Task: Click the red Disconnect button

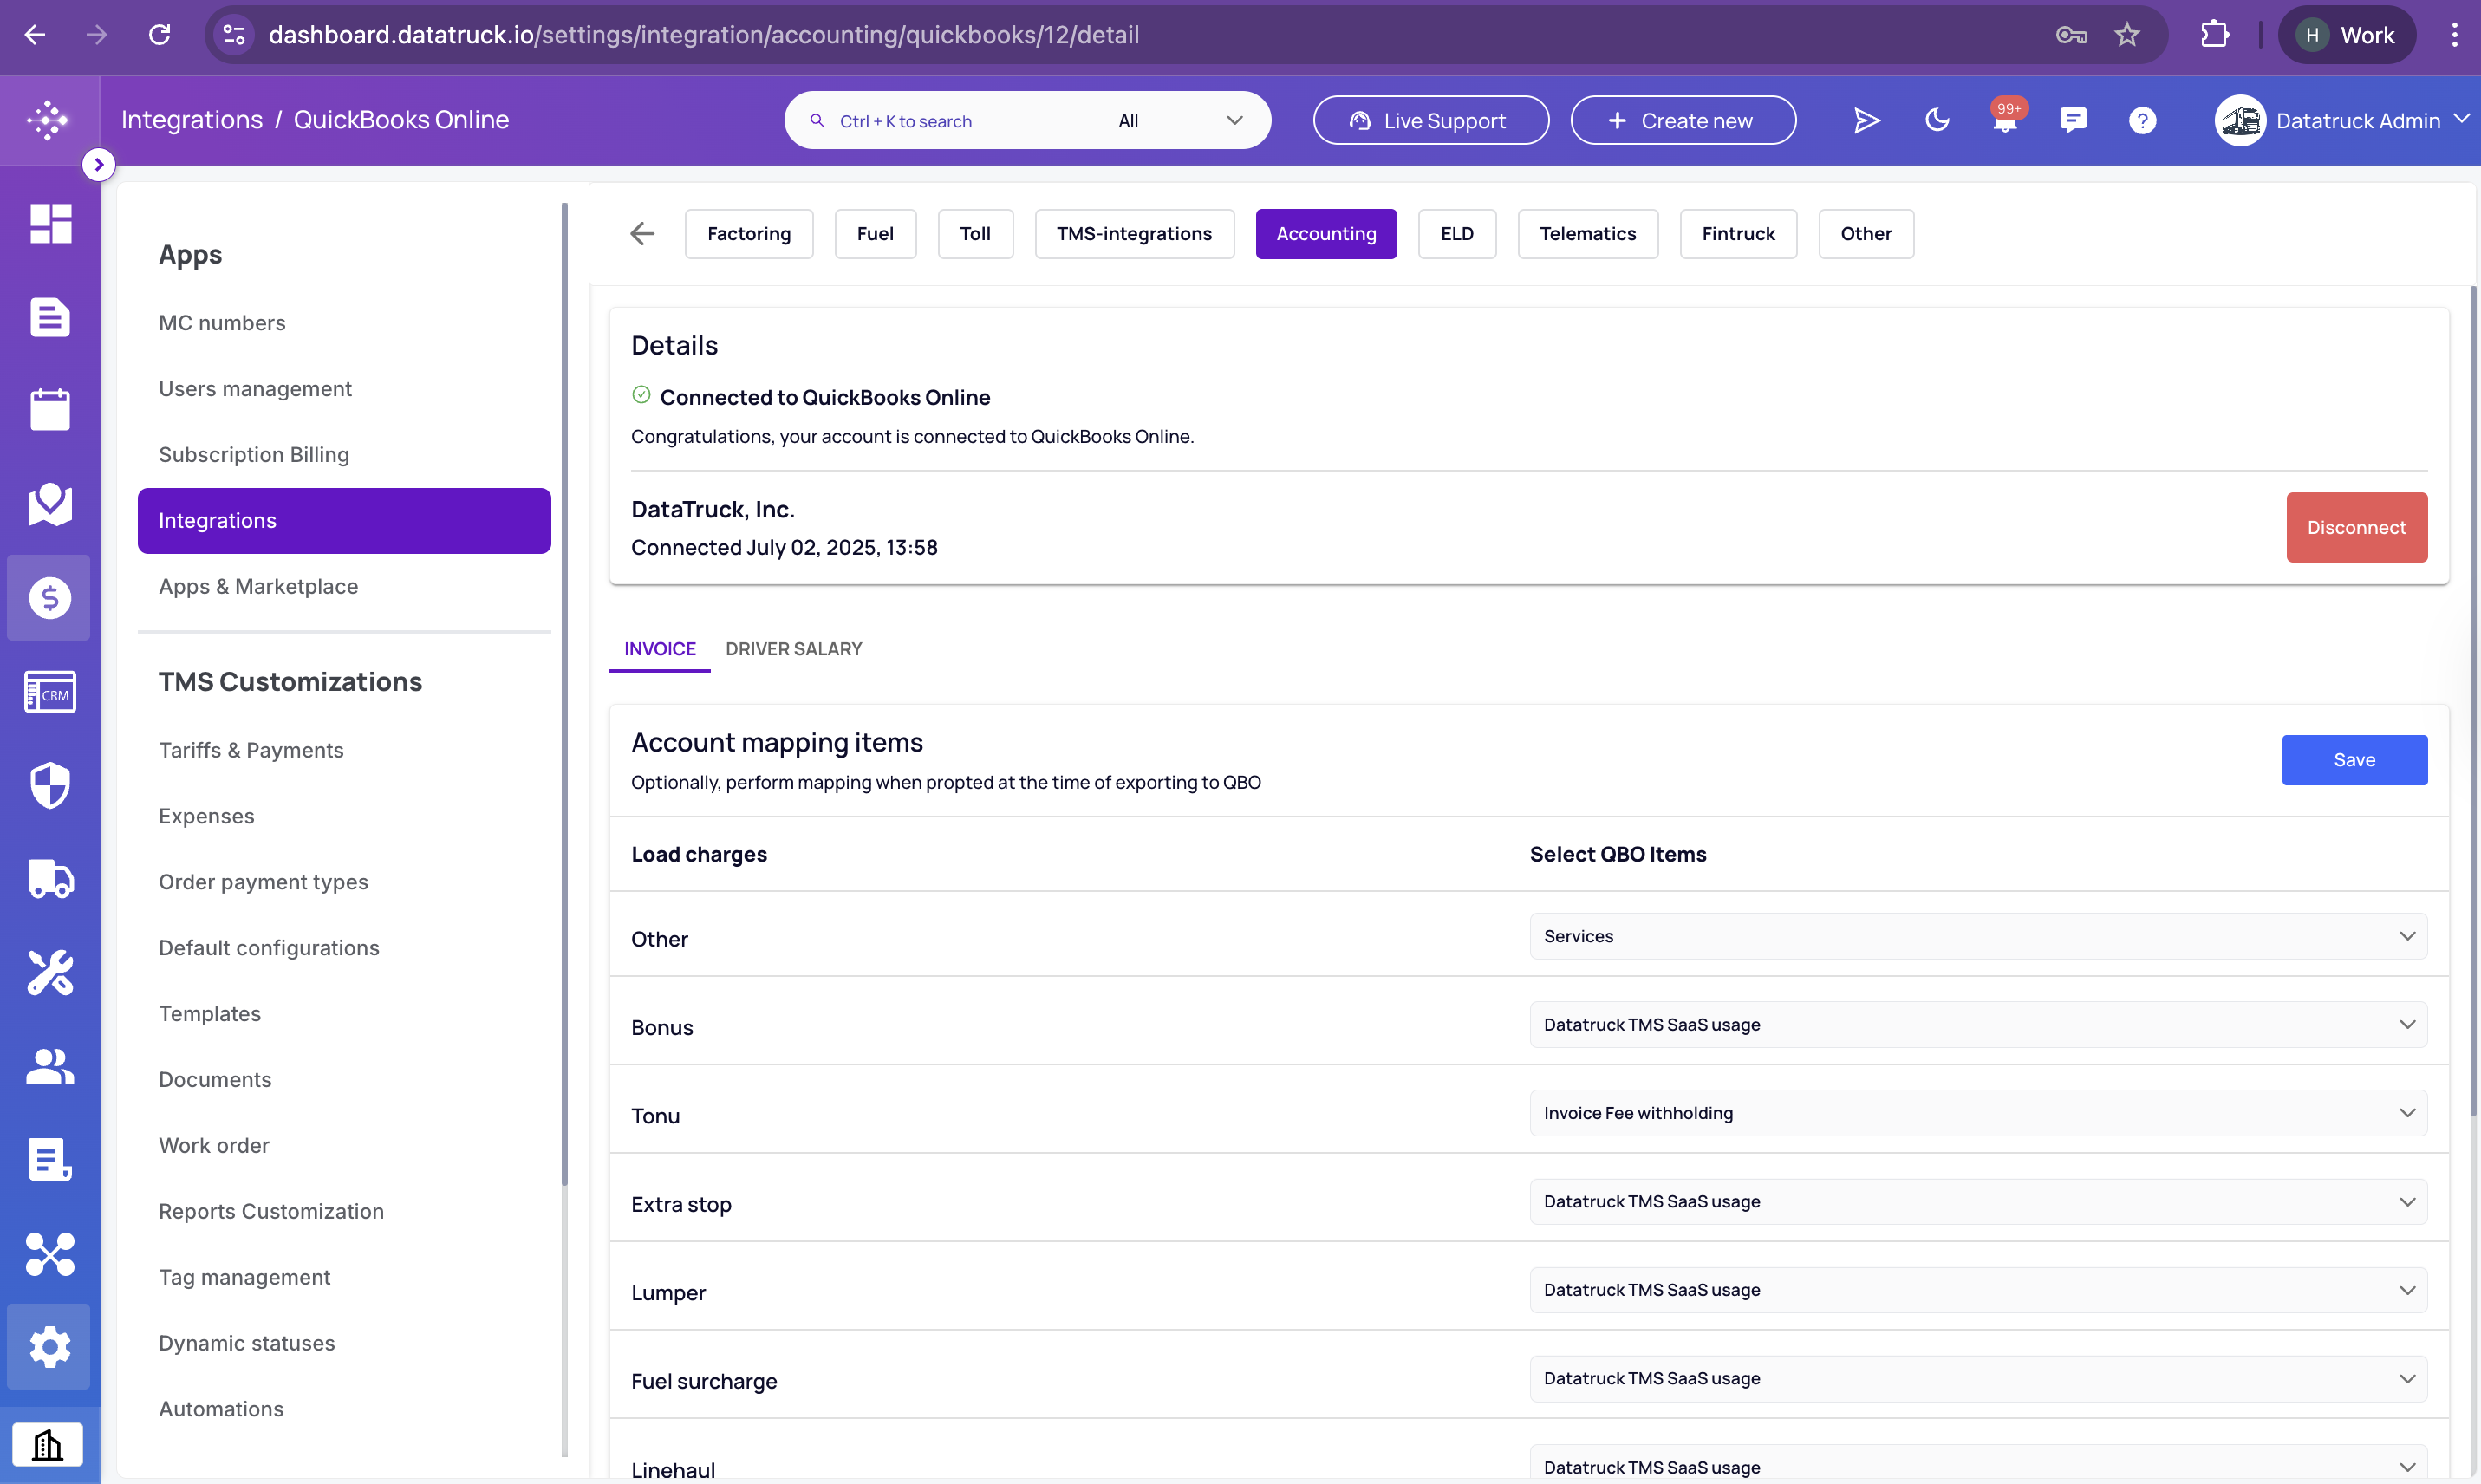Action: 2356,527
